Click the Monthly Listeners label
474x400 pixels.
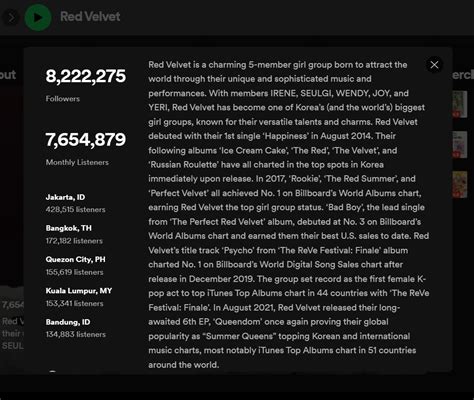tap(77, 162)
